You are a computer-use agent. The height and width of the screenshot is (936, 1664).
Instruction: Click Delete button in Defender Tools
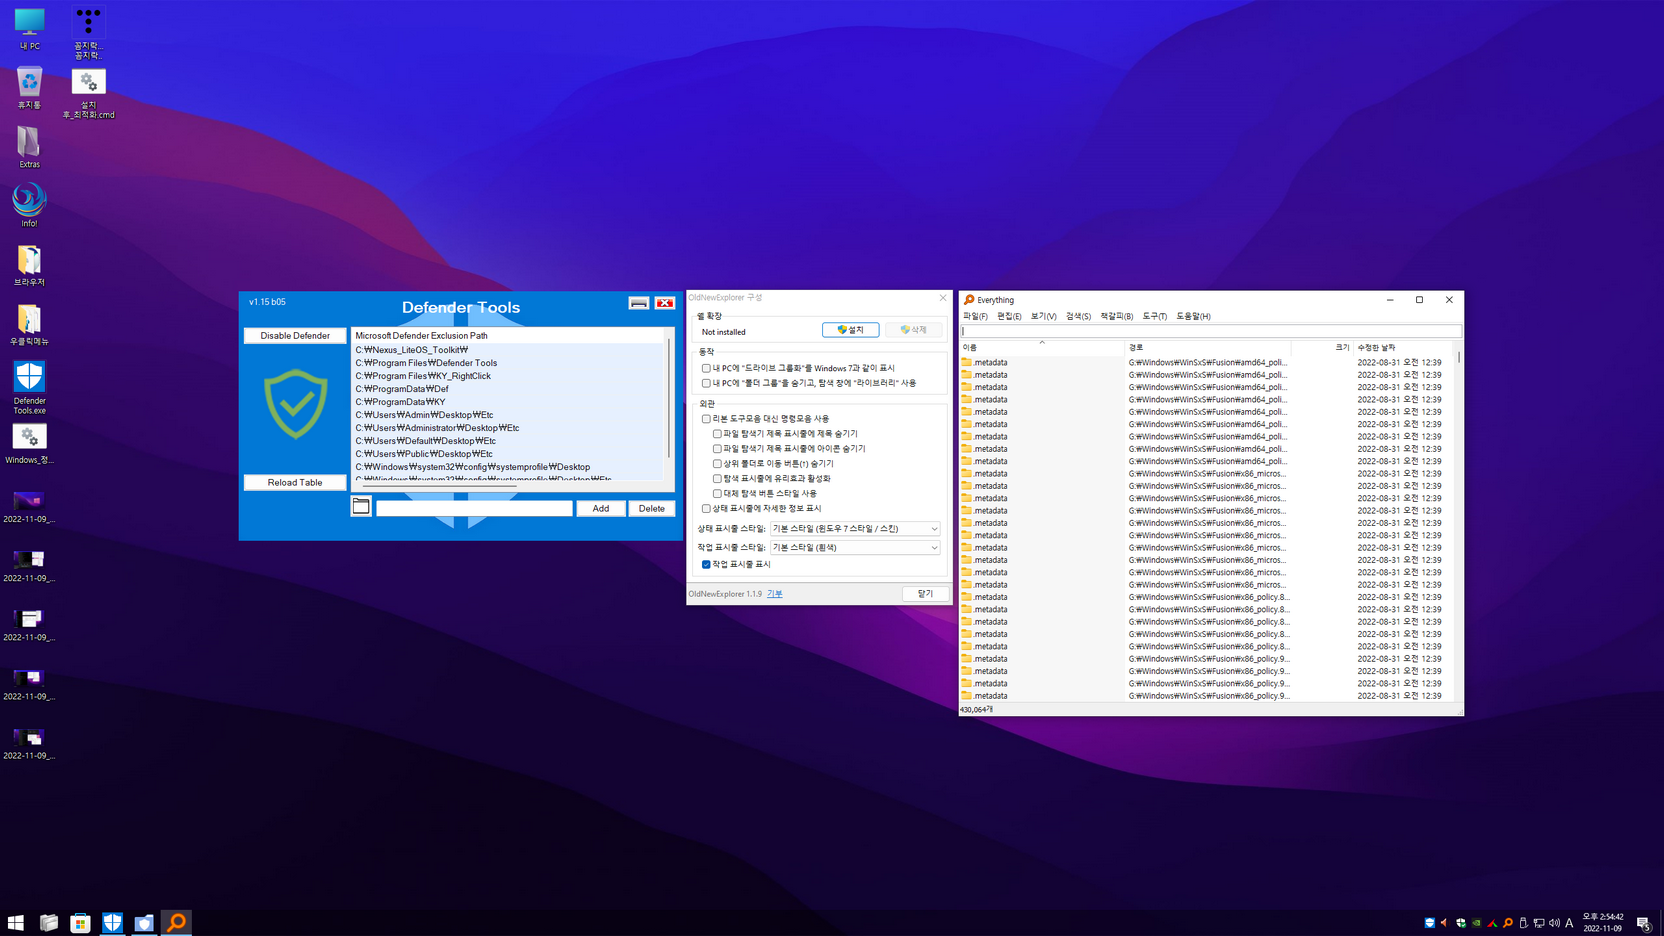pyautogui.click(x=651, y=508)
